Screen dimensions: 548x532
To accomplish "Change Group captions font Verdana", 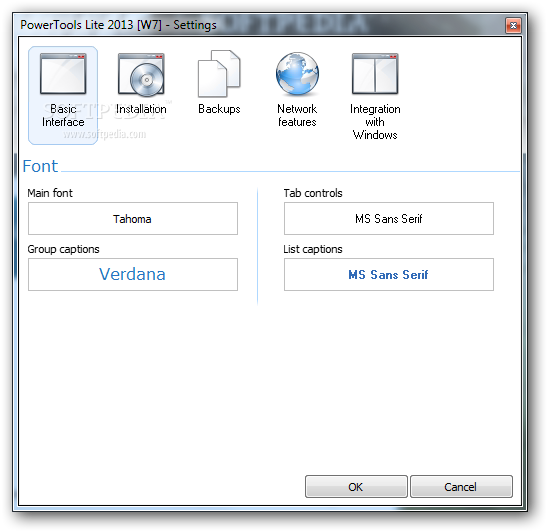I will [x=133, y=274].
